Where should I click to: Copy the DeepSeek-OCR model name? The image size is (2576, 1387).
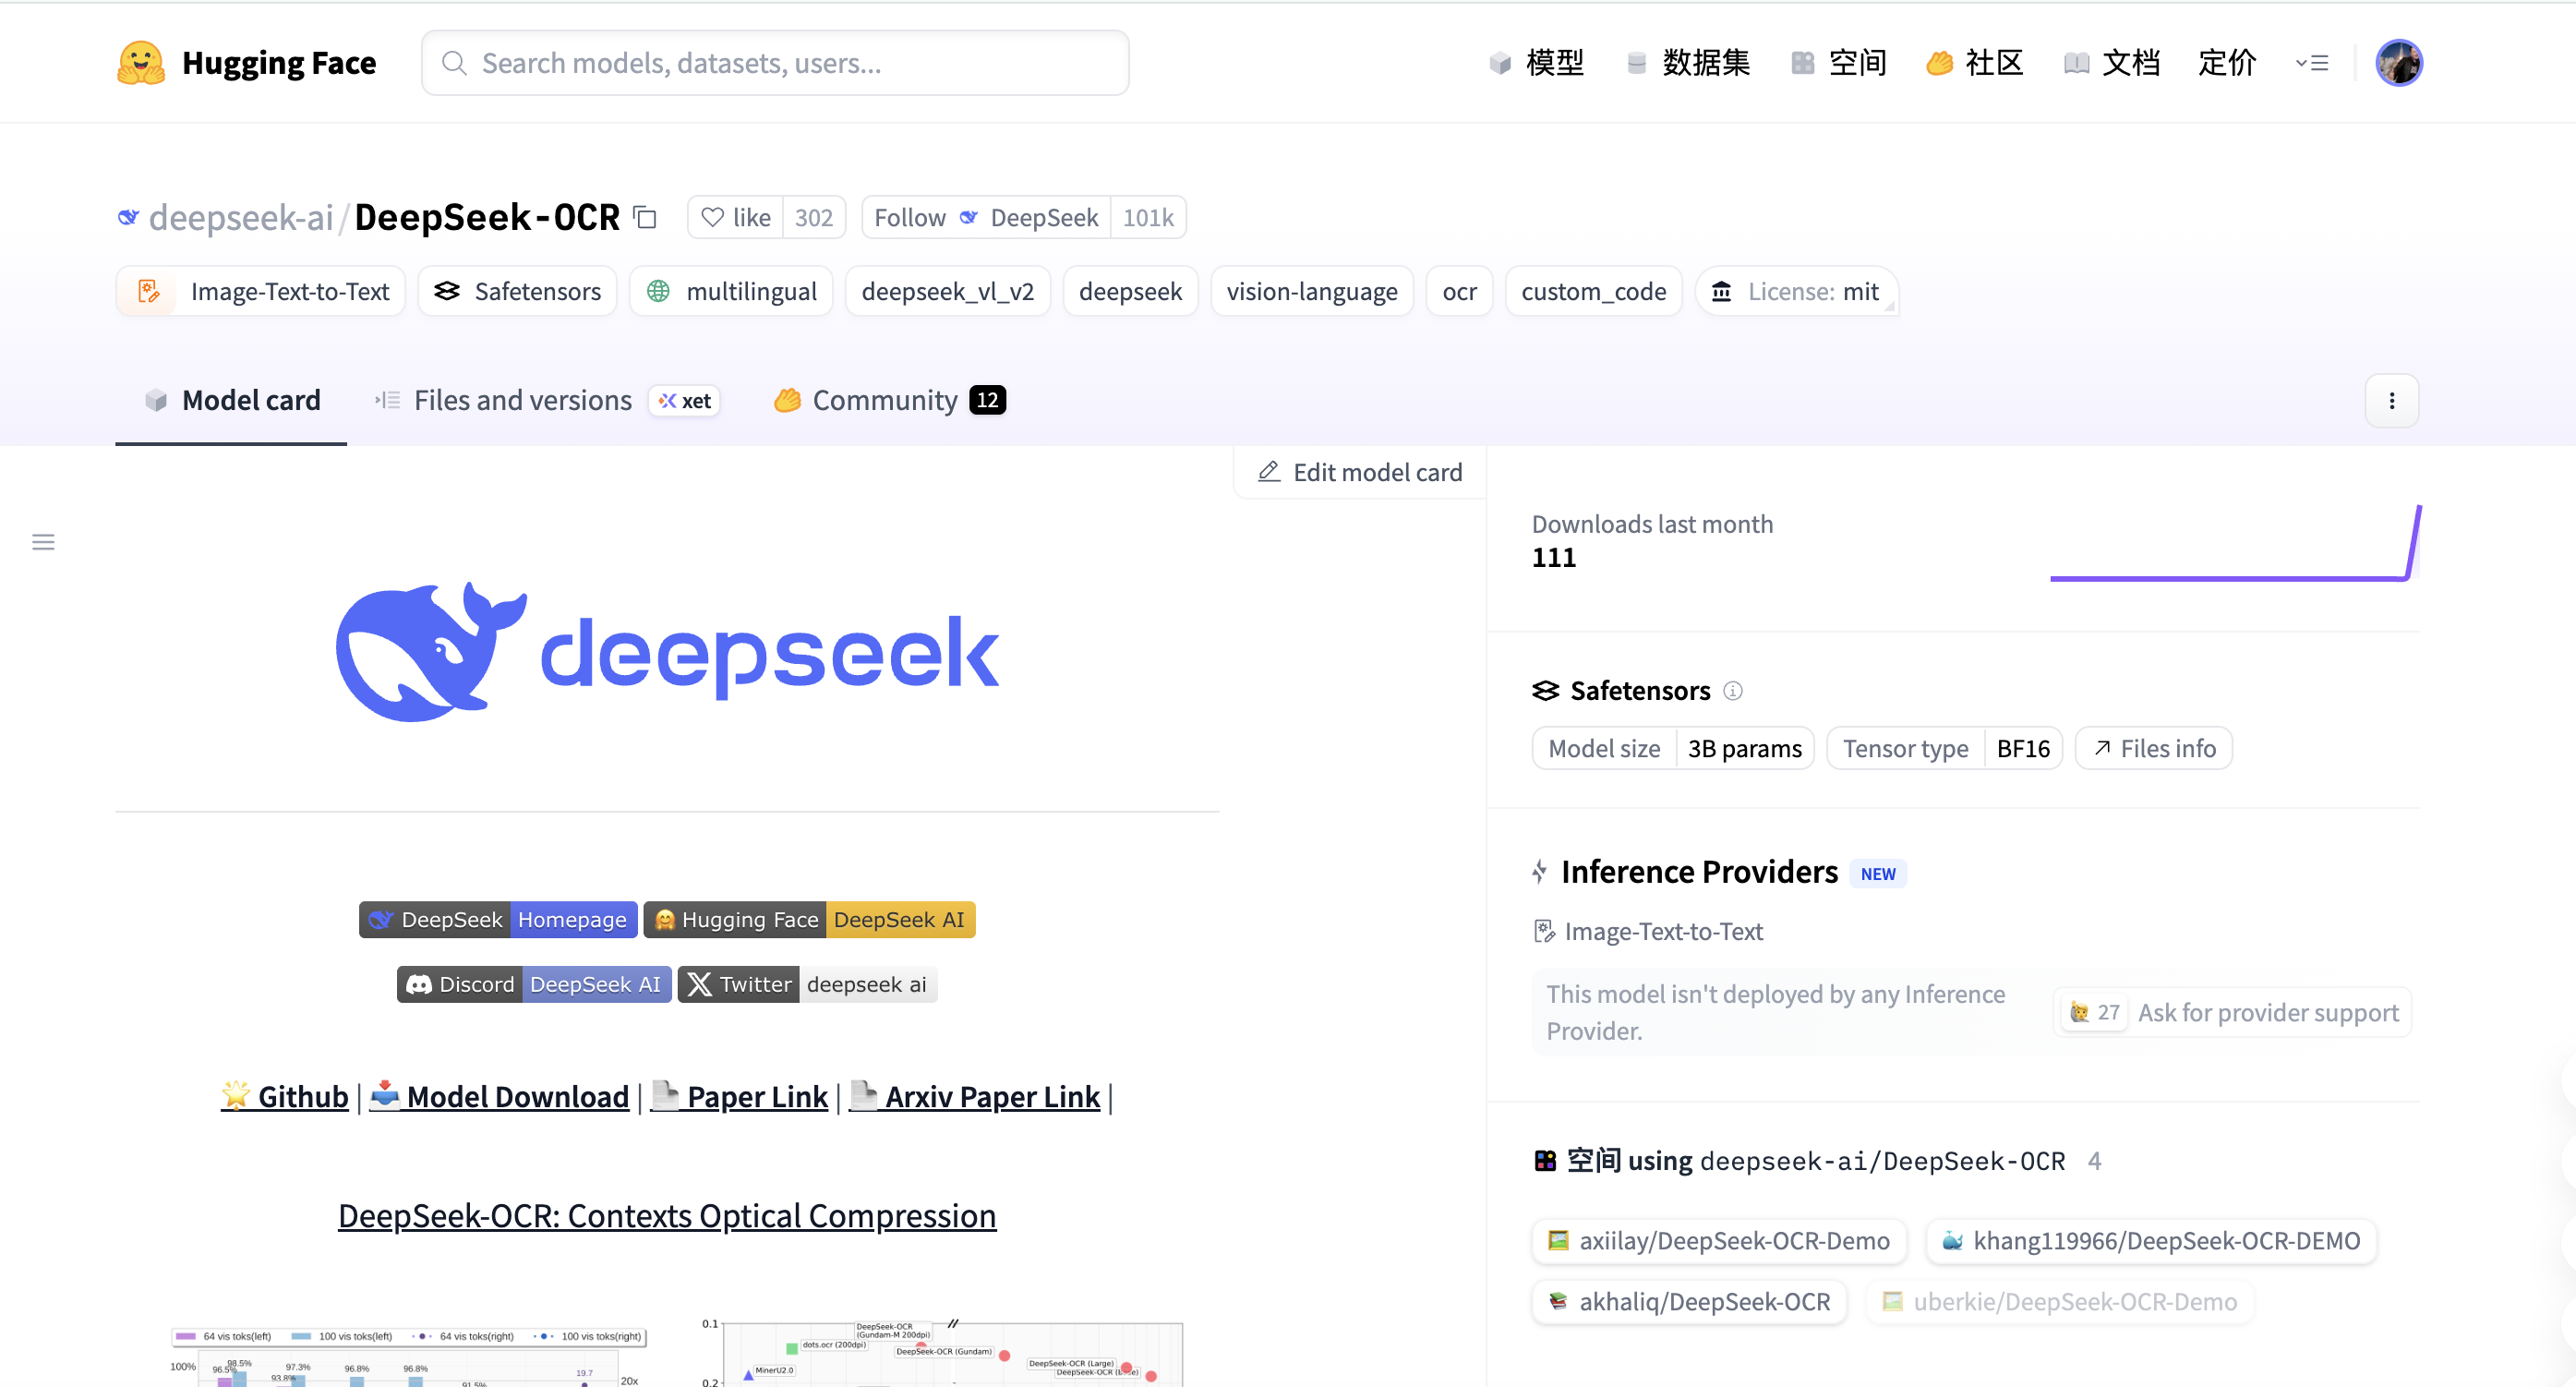tap(644, 217)
